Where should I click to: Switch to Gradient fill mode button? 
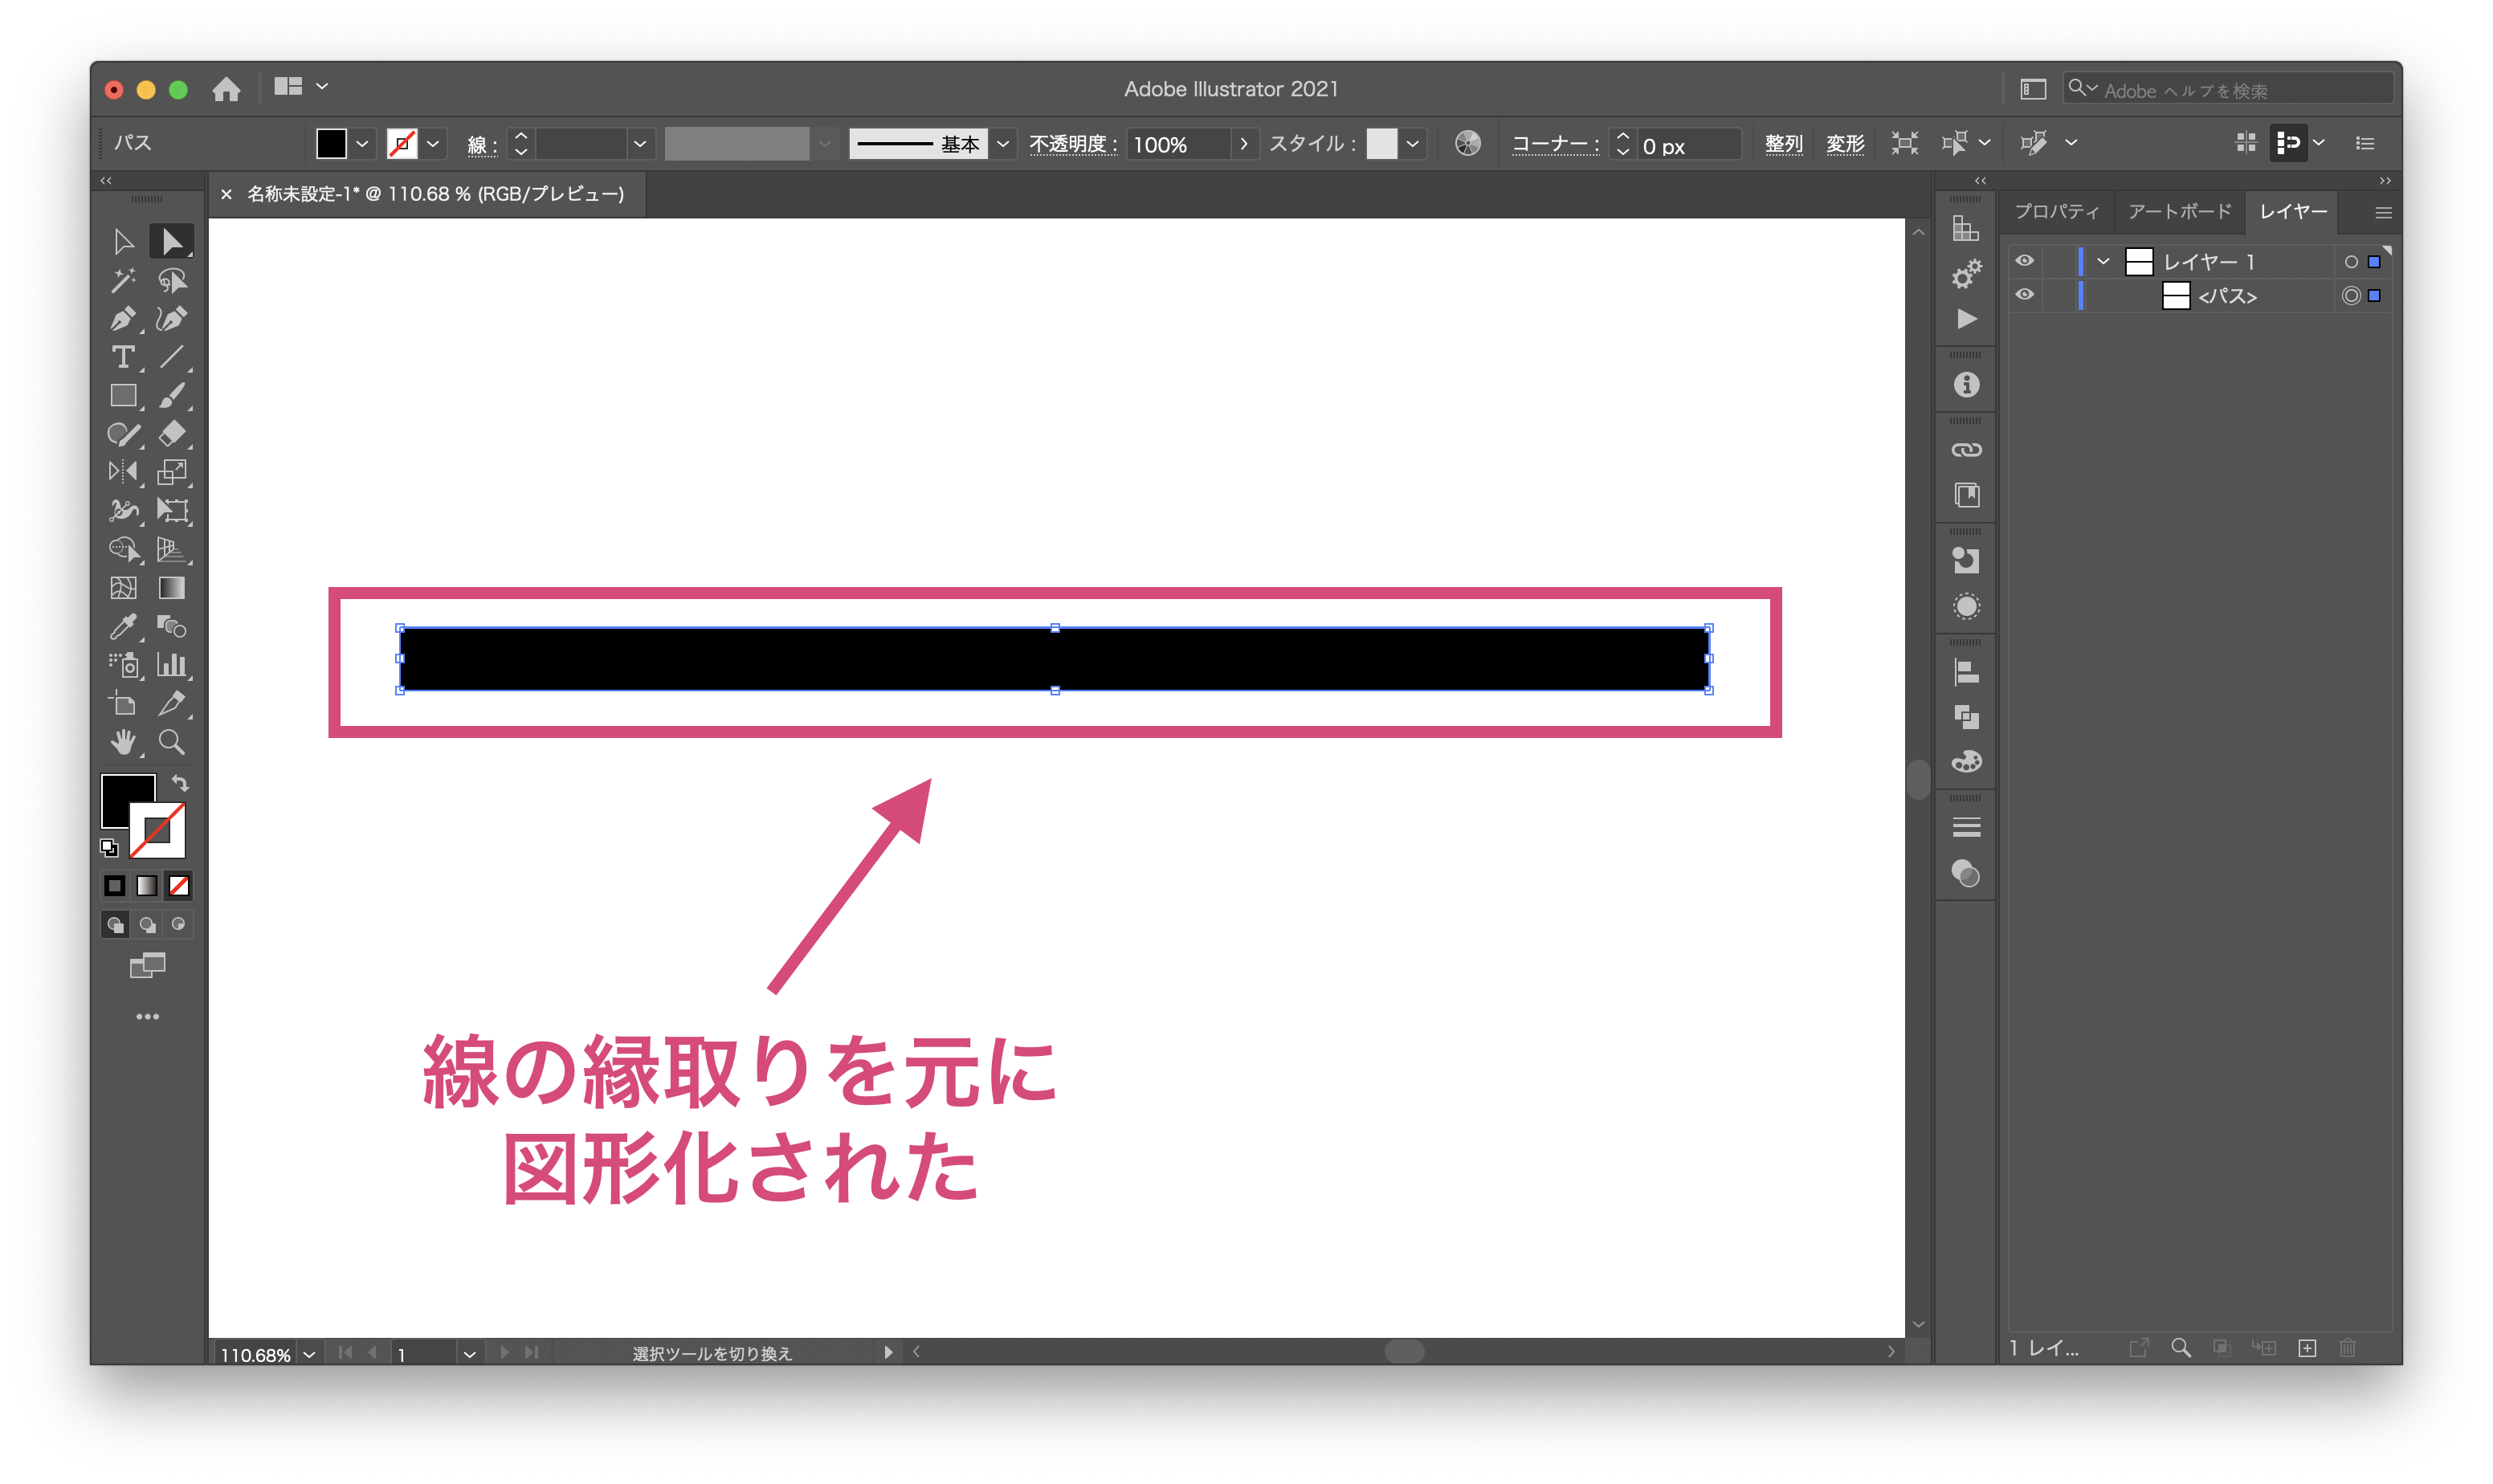click(147, 886)
